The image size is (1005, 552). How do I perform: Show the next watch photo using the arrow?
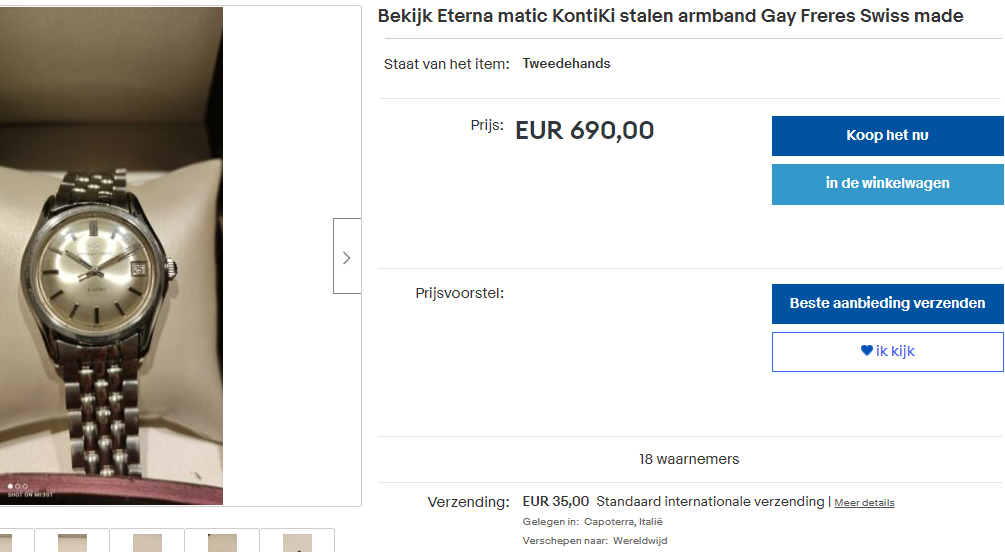point(346,257)
